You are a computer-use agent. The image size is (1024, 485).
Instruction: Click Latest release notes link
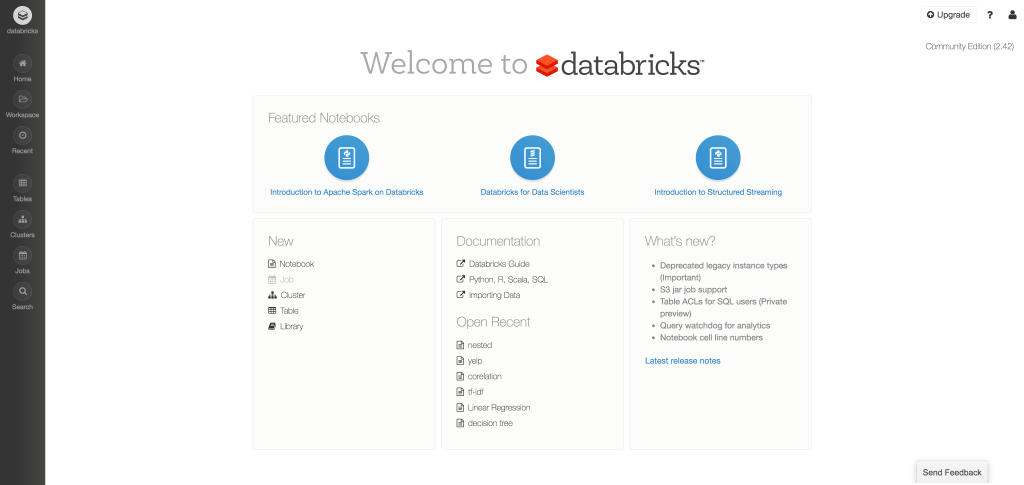pos(682,360)
